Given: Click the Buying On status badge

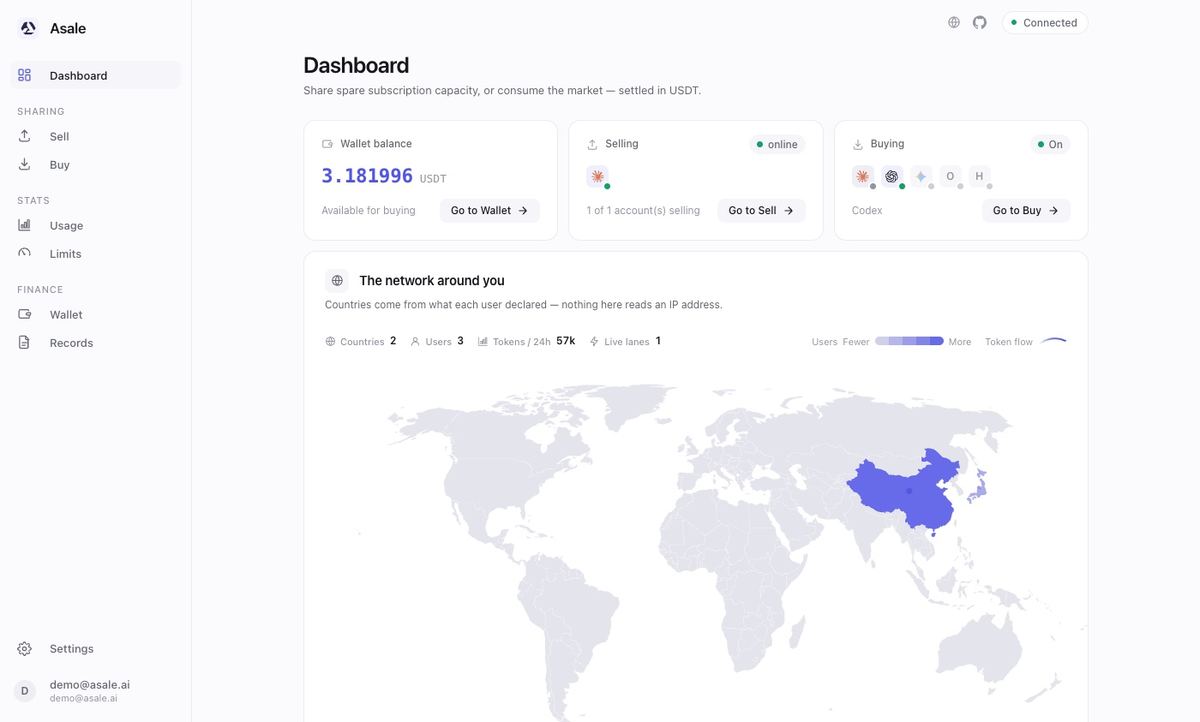Looking at the screenshot, I should (1050, 144).
